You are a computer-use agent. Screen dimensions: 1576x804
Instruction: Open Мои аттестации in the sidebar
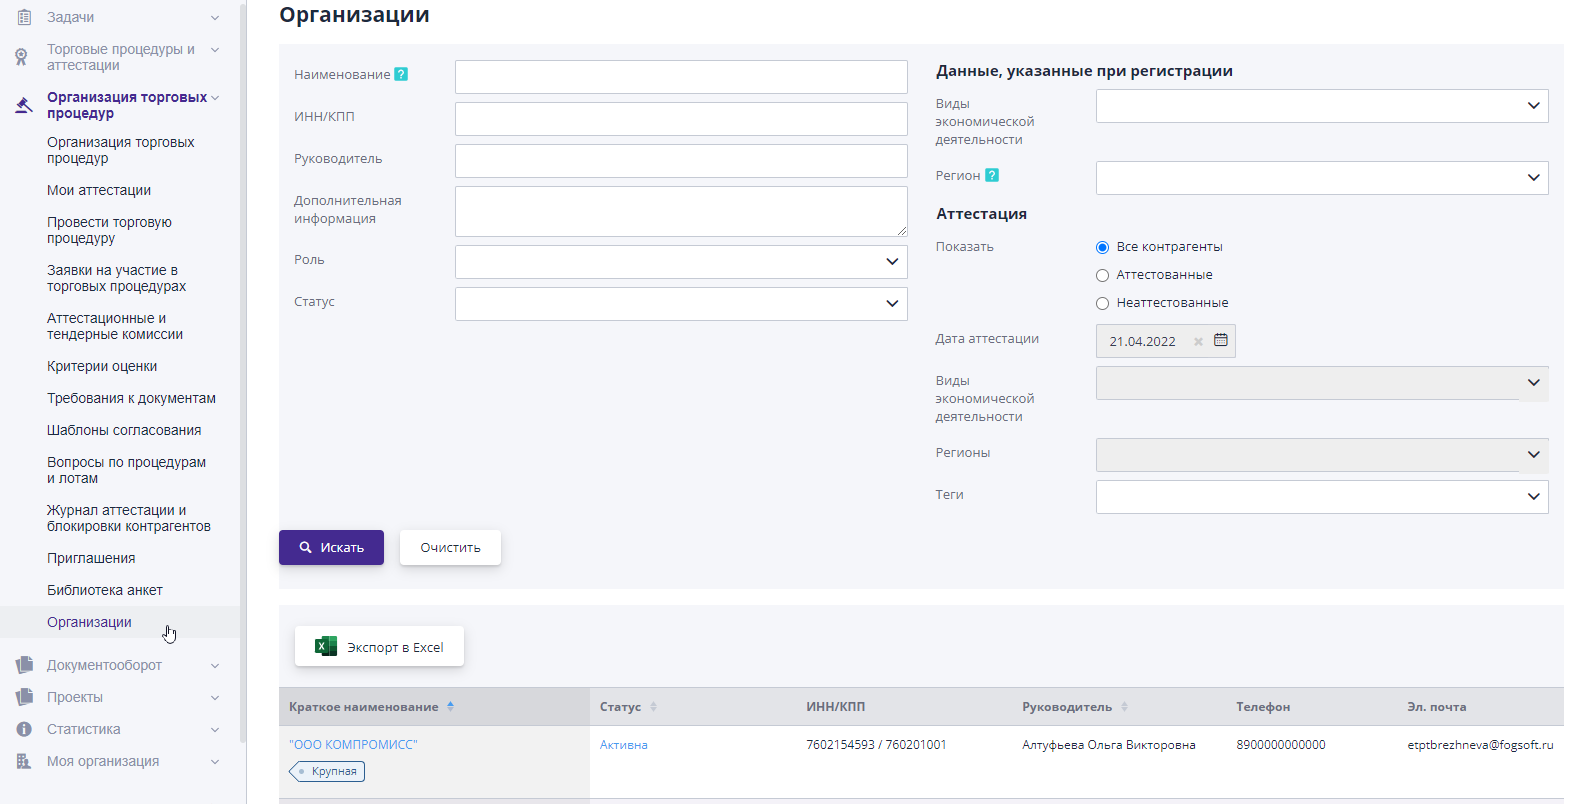point(99,190)
